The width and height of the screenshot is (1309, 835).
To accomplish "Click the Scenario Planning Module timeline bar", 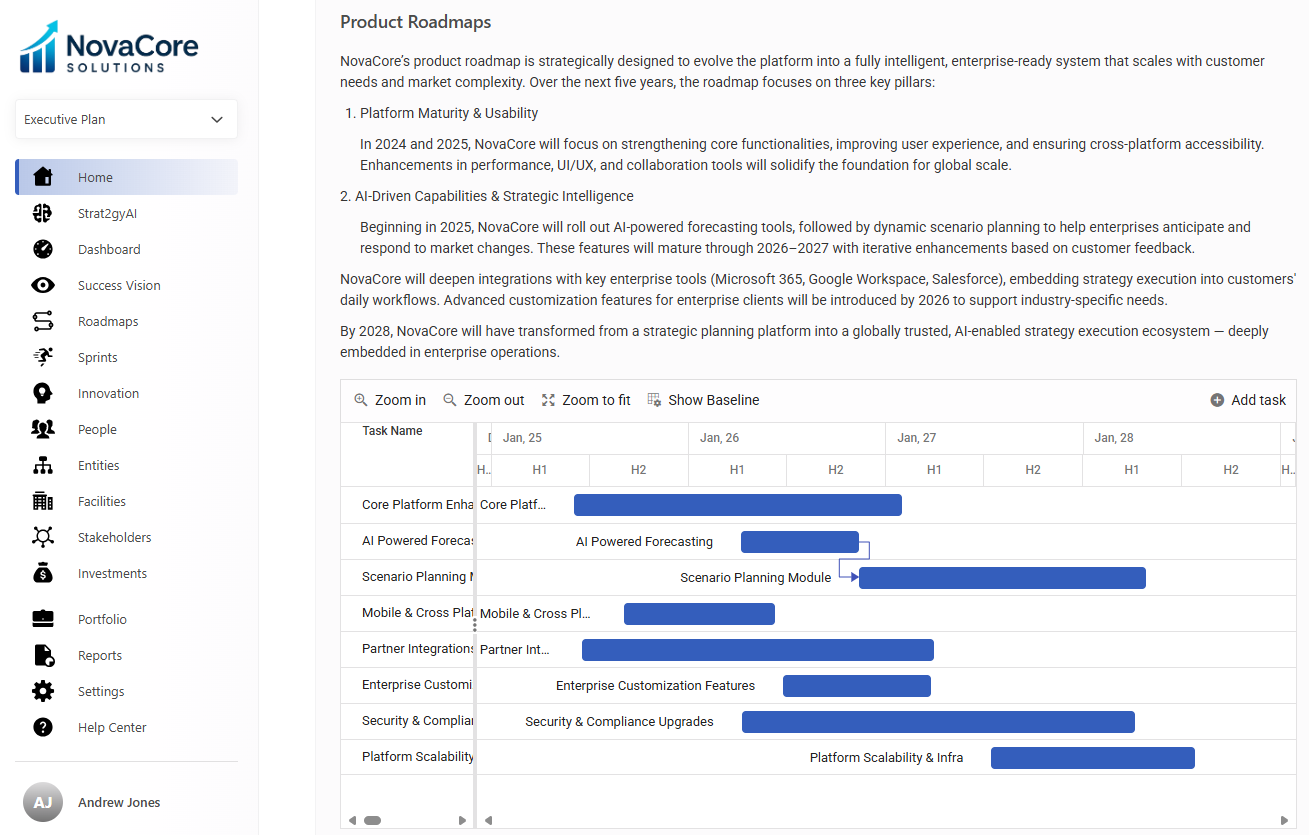I will [1002, 578].
